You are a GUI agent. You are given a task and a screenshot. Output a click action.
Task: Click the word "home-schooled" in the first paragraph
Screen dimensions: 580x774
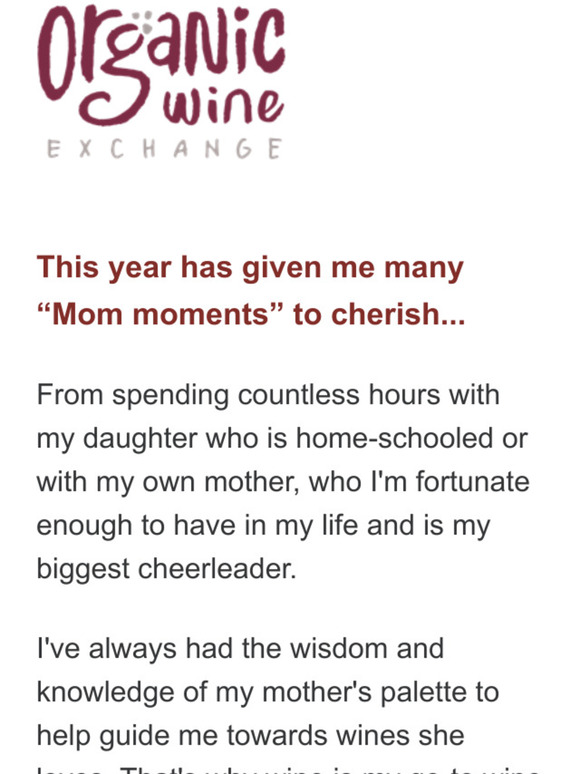pos(394,438)
